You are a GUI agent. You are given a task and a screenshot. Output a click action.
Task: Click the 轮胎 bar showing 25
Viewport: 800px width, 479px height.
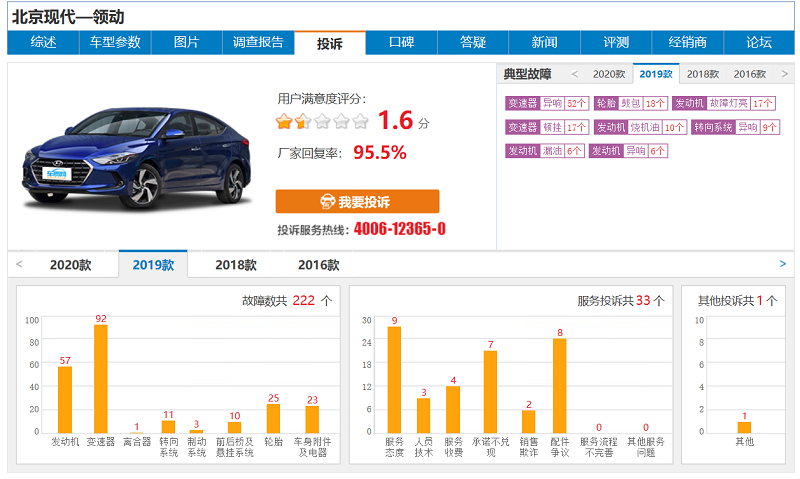tap(273, 419)
